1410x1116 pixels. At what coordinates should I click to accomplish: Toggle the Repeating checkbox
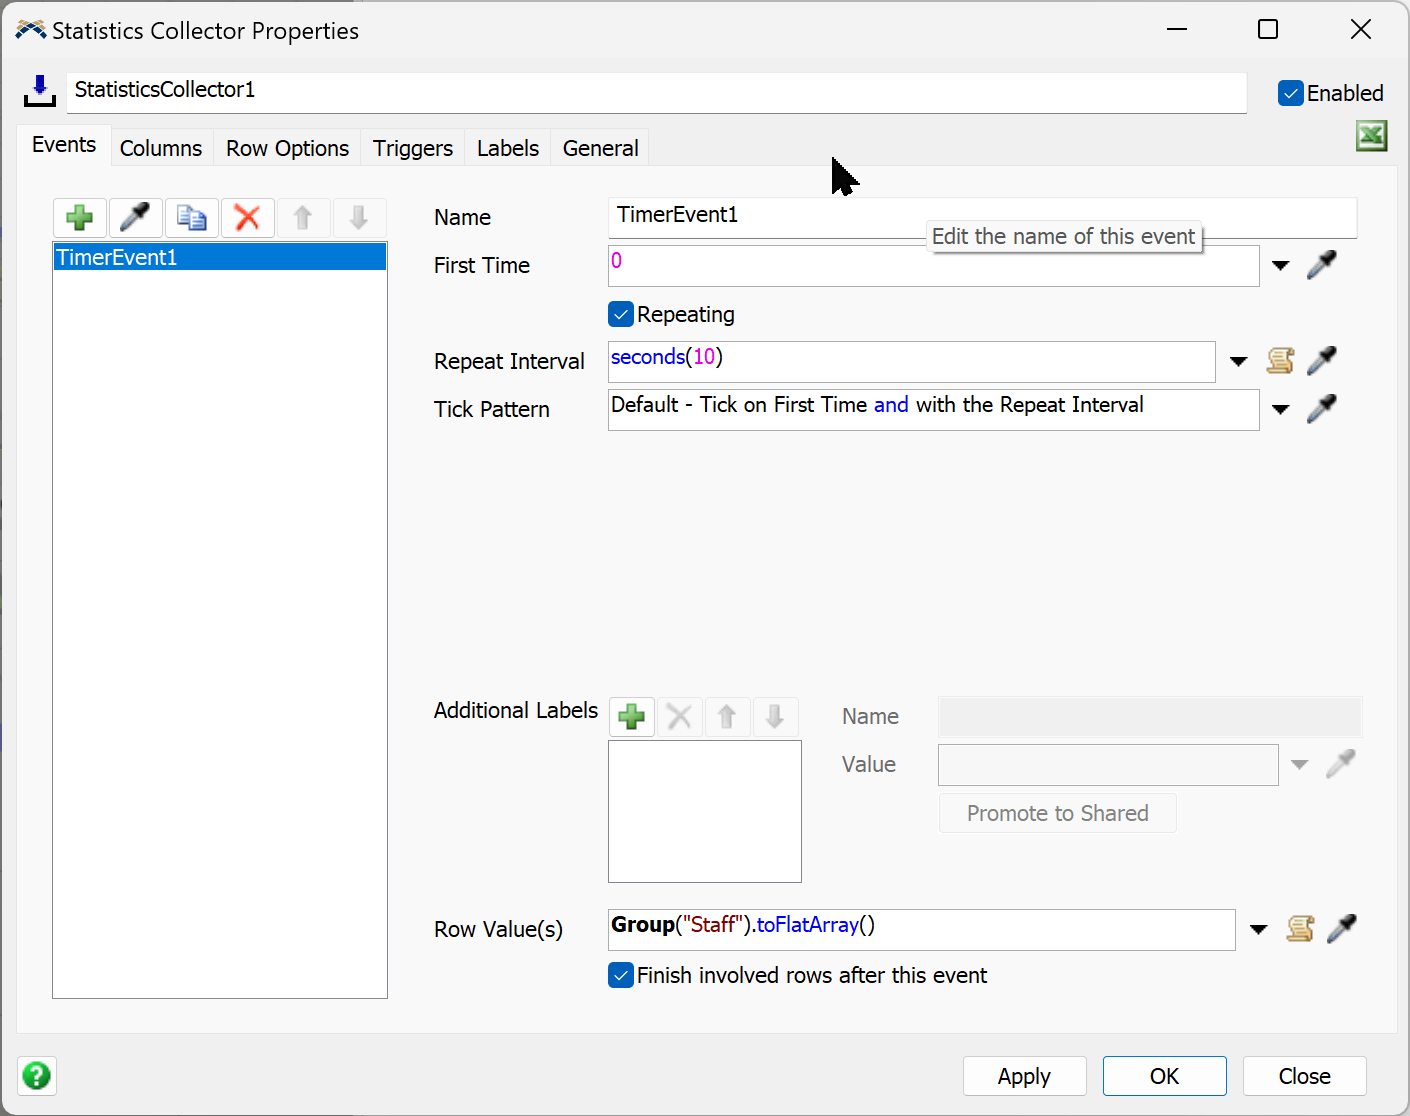click(621, 314)
